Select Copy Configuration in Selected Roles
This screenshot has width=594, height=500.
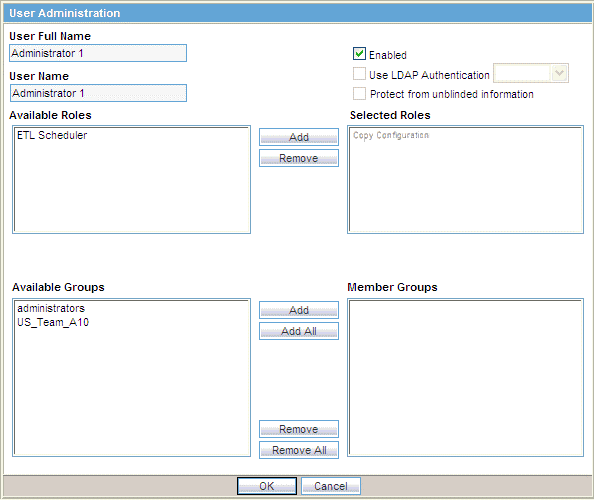pos(391,135)
